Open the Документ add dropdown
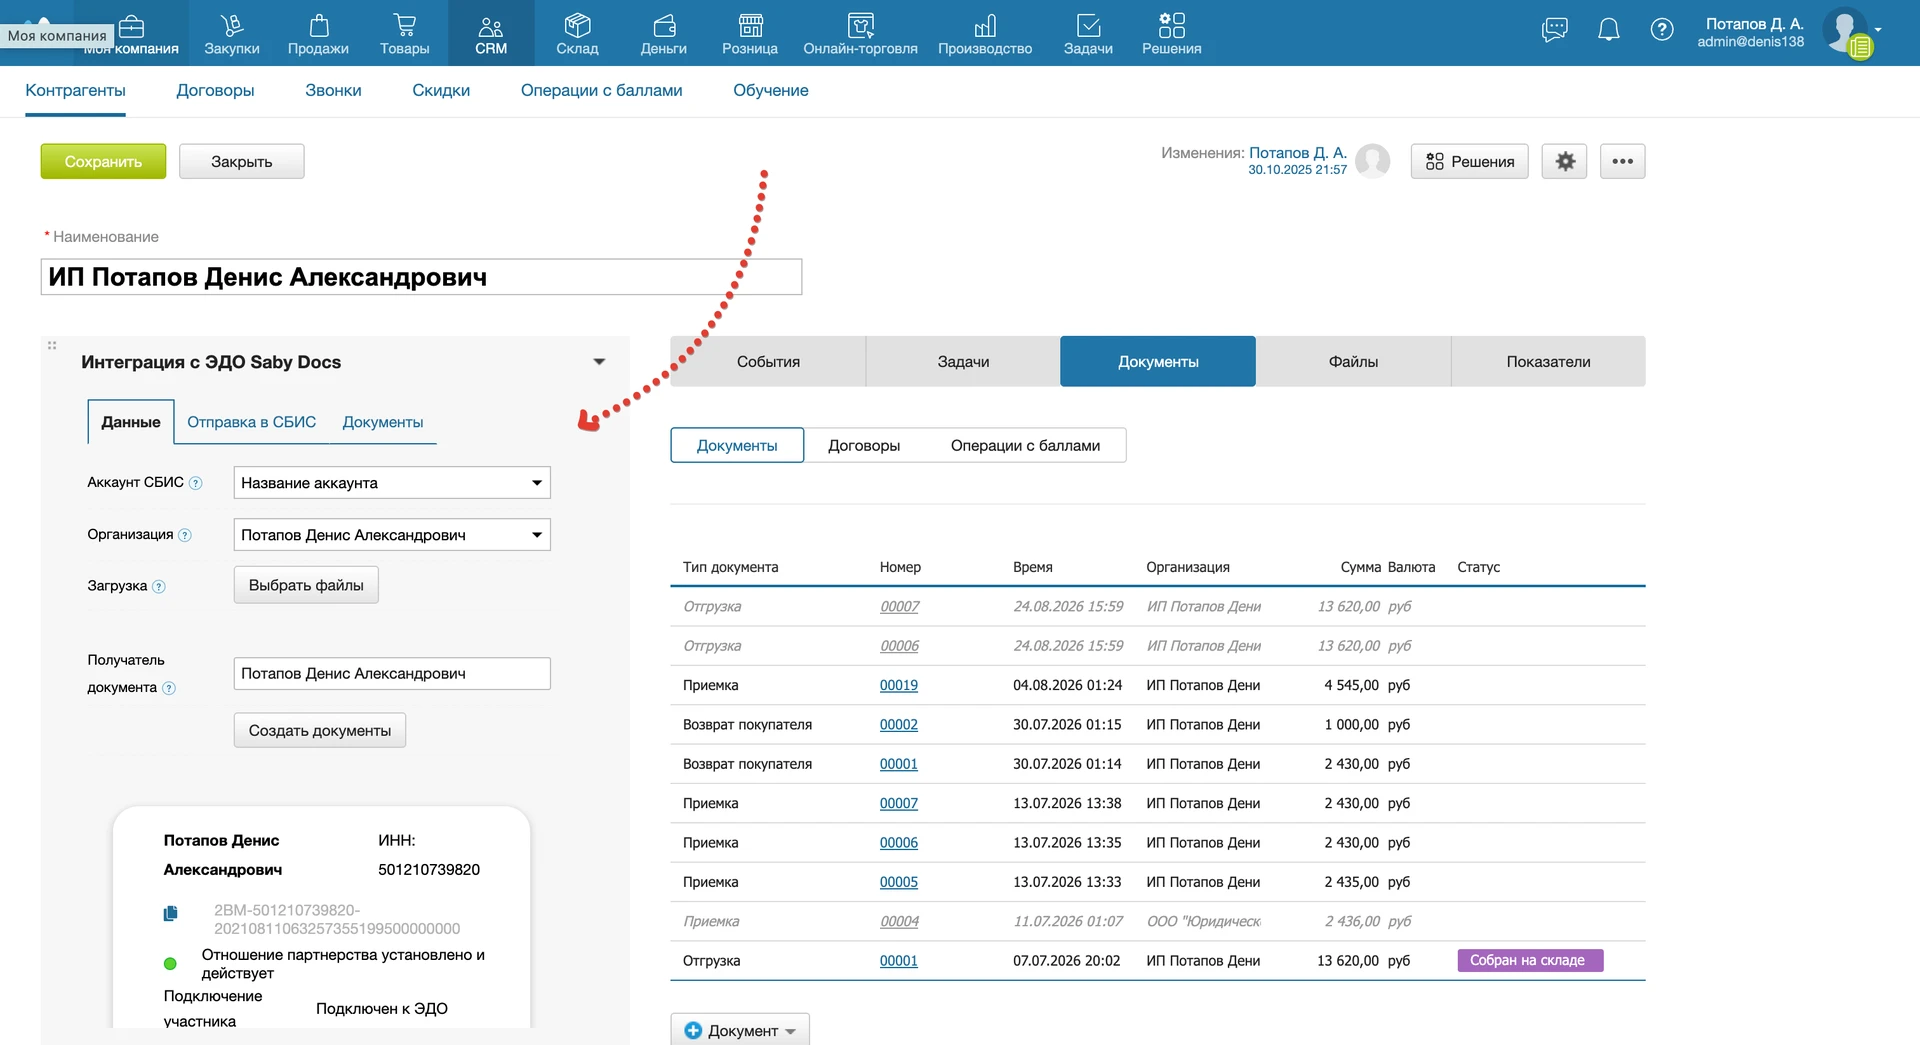 tap(740, 1030)
